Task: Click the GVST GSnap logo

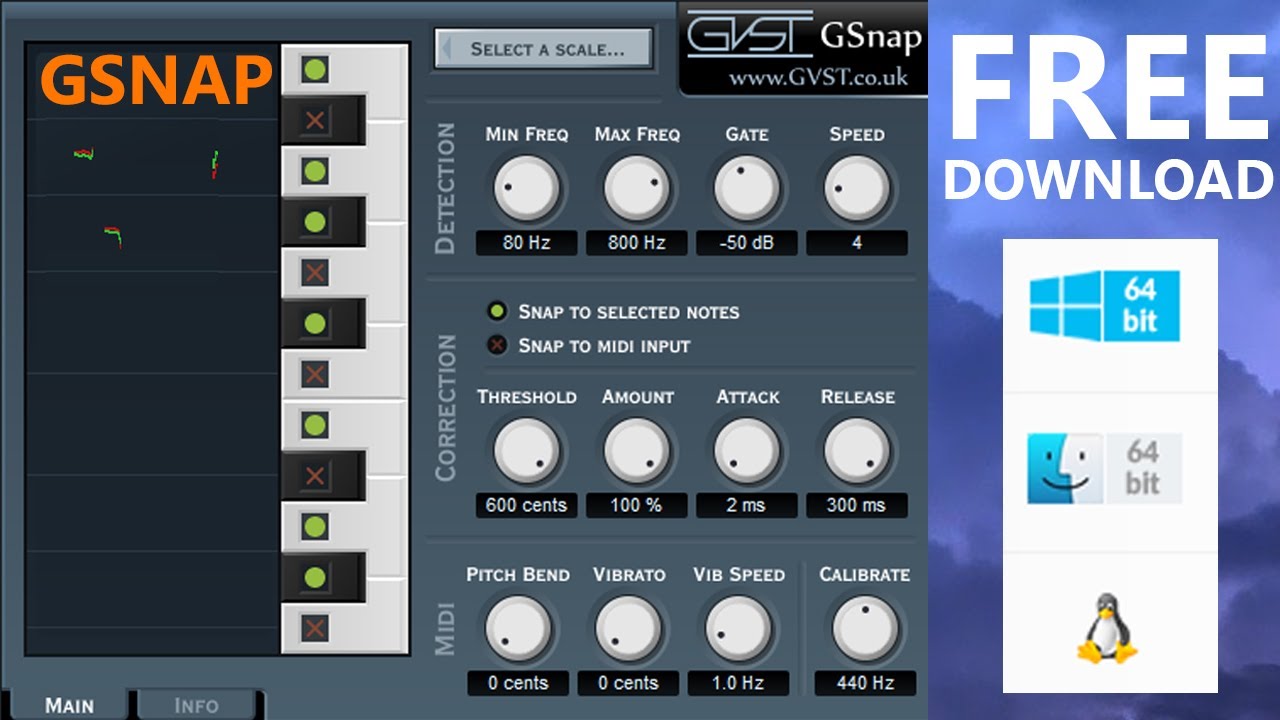Action: point(805,36)
